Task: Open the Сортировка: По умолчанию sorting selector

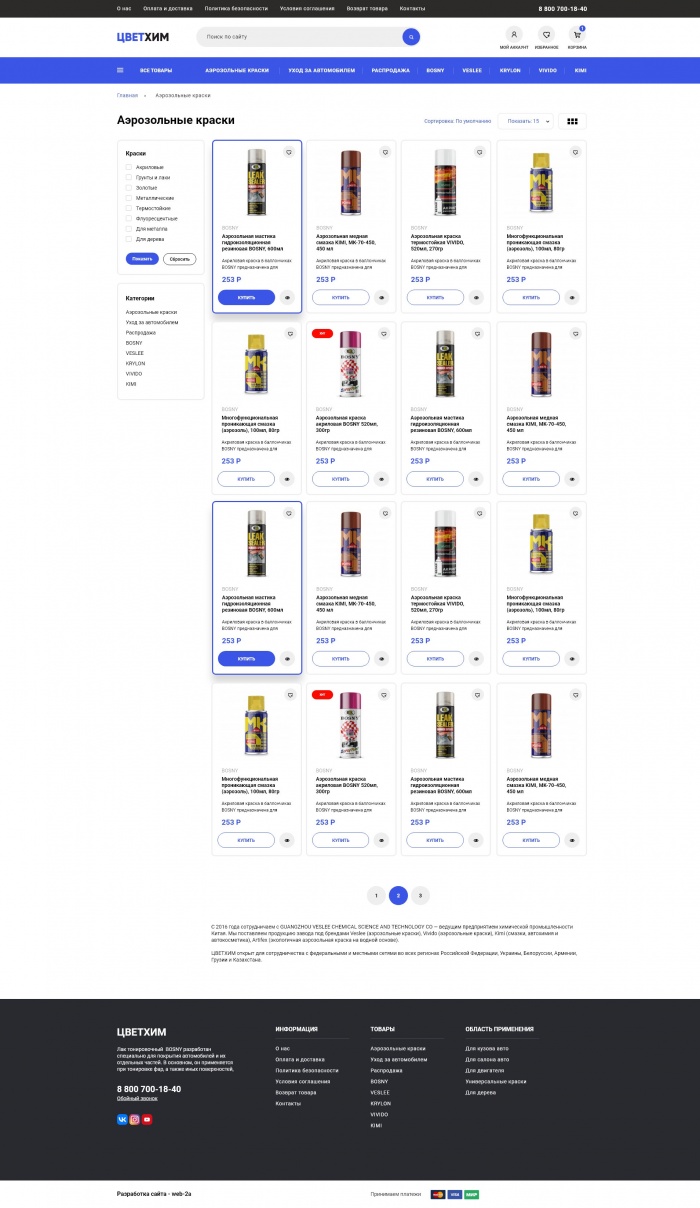Action: point(457,121)
